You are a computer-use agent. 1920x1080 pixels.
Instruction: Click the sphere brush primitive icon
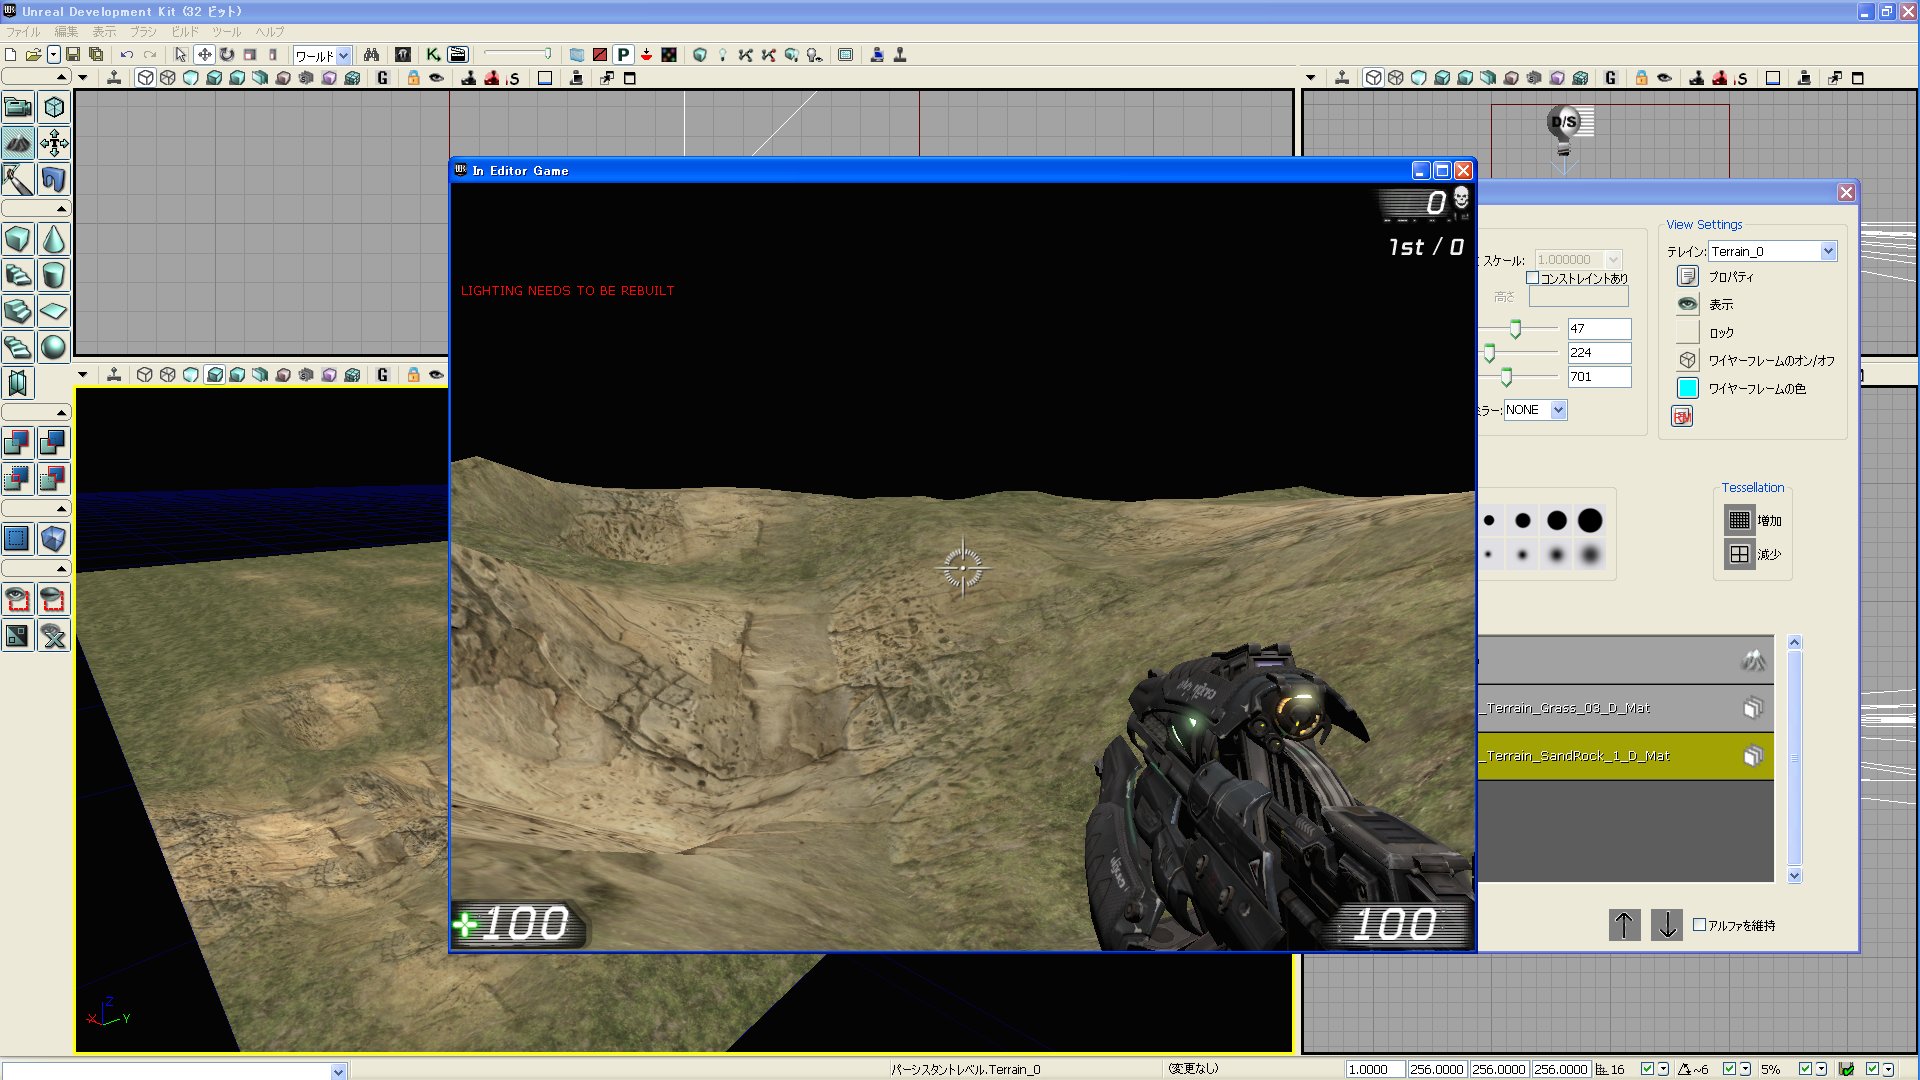pos(53,347)
